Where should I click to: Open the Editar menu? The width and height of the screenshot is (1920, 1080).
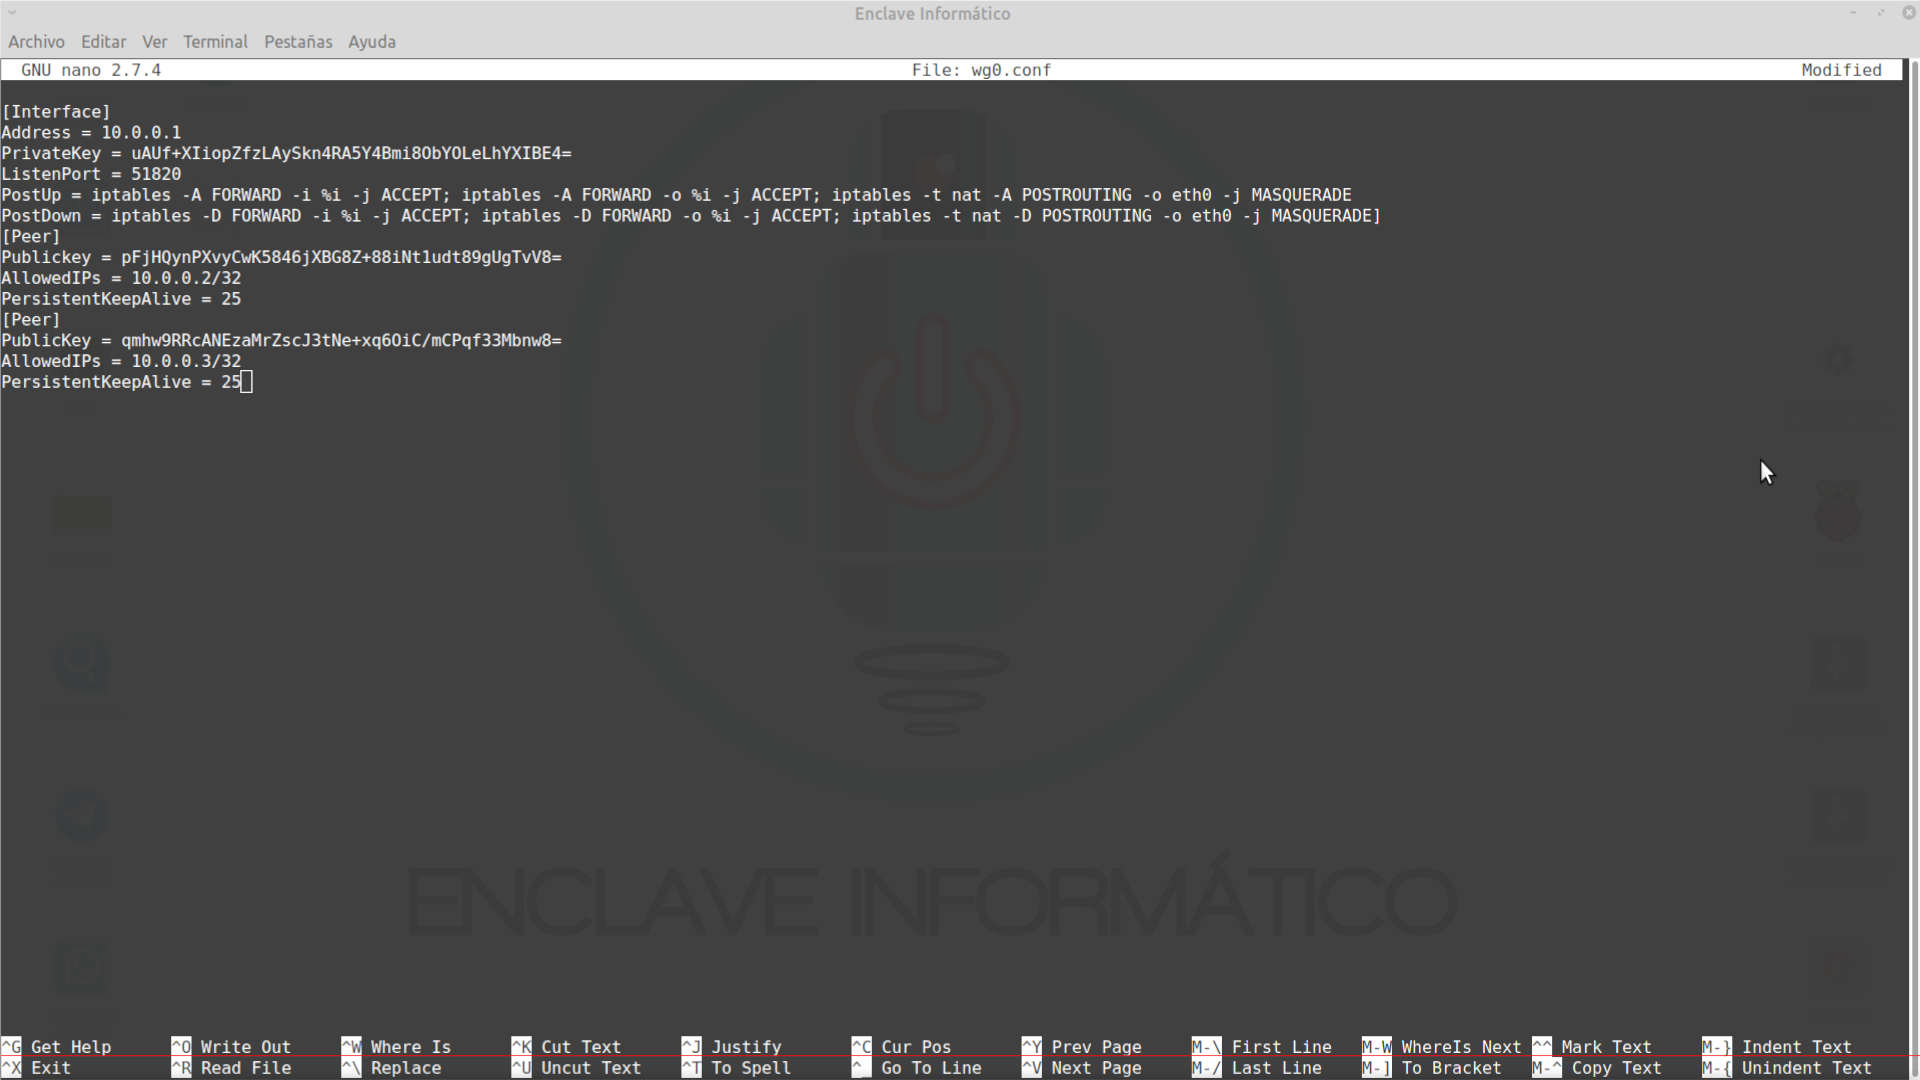pyautogui.click(x=103, y=42)
